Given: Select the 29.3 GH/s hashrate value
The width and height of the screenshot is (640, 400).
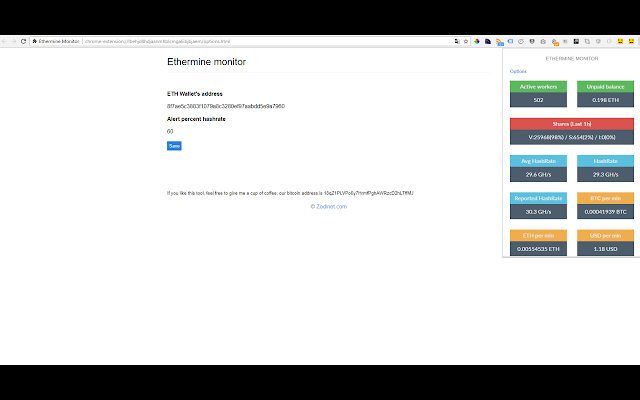Looking at the screenshot, I should tap(605, 174).
